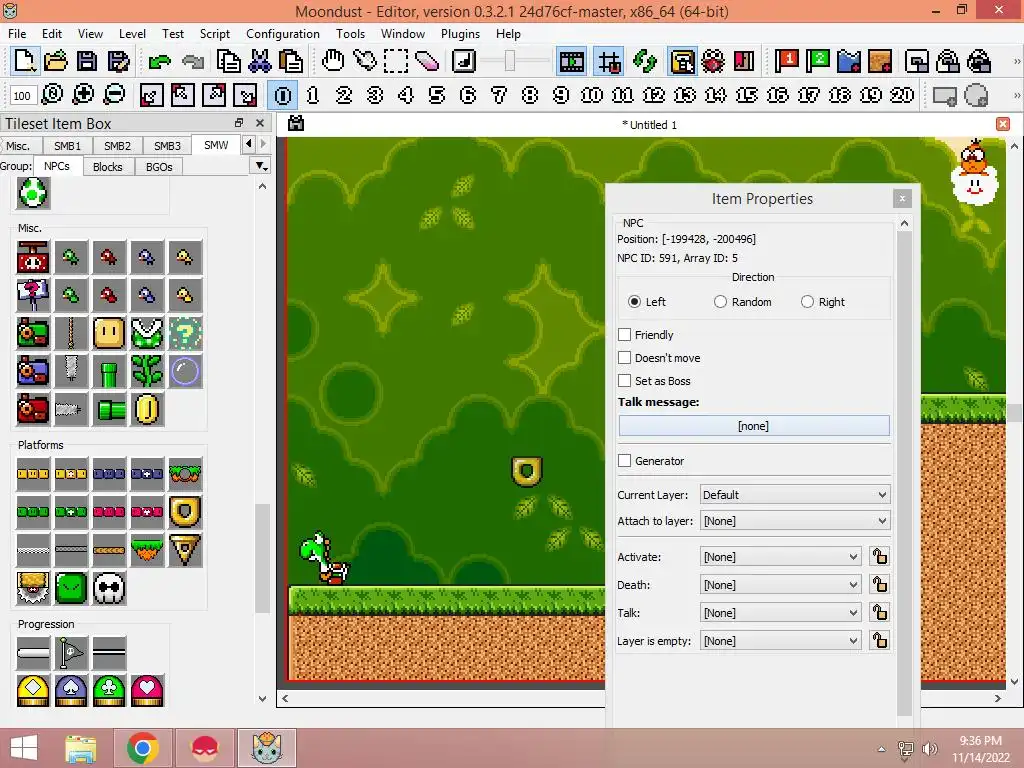Select the gold coin NPC tile
This screenshot has width=1024, height=768.
pos(147,410)
